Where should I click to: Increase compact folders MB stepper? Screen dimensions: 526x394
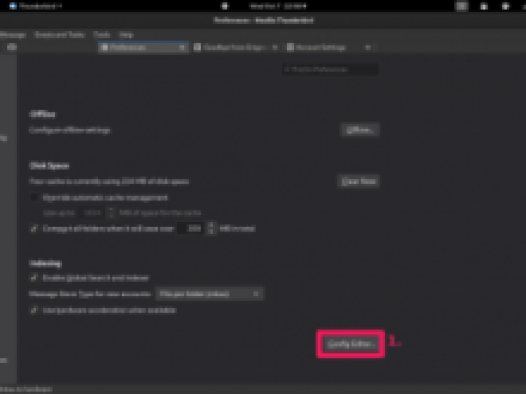click(211, 225)
